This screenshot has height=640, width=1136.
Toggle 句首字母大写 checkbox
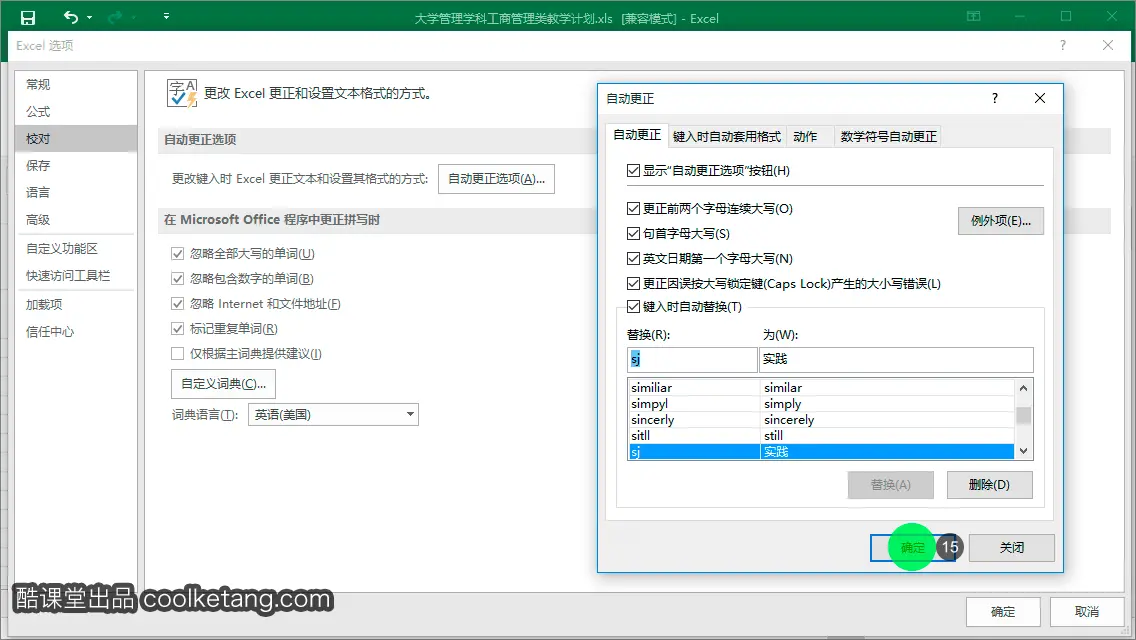(633, 233)
